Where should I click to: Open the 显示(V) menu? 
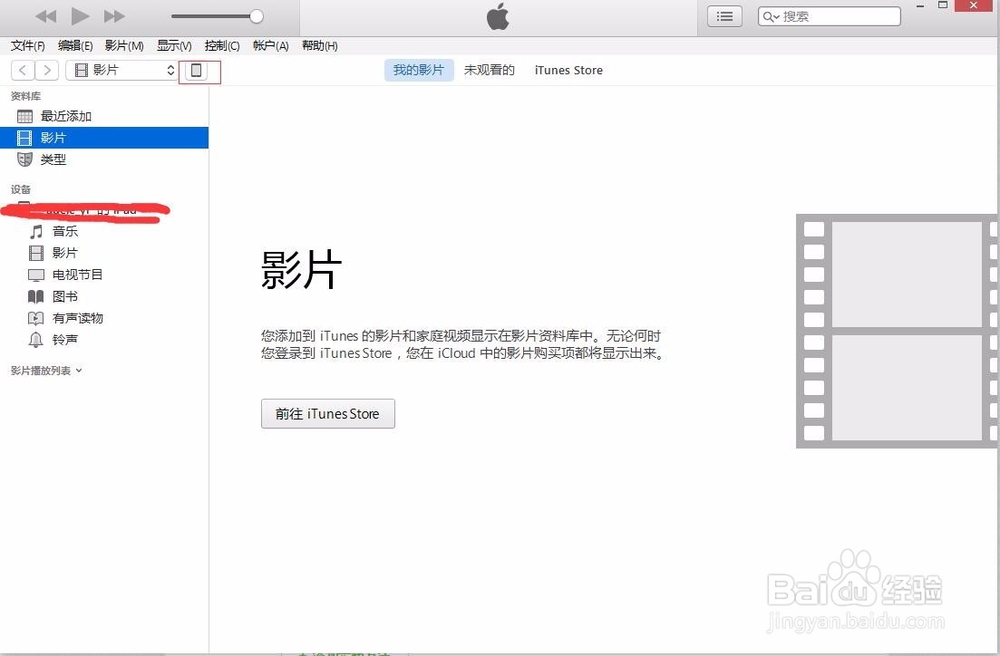[x=174, y=46]
